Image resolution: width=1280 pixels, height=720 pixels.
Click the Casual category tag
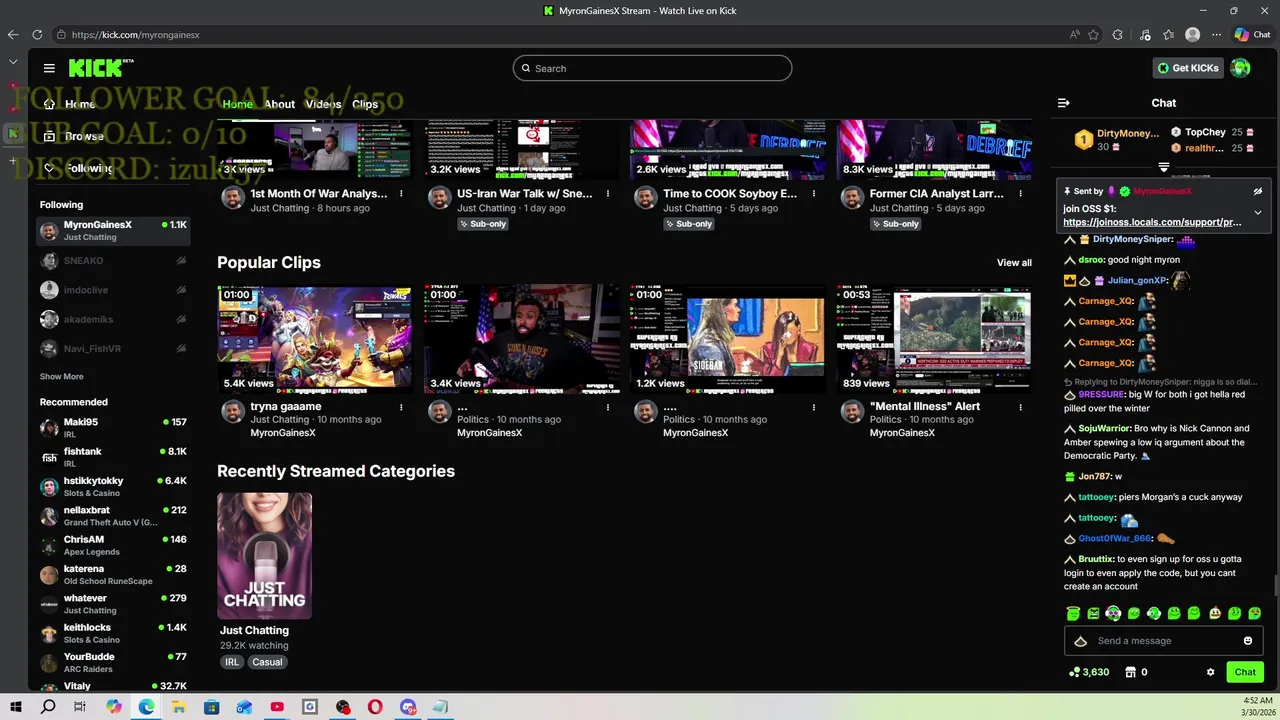pyautogui.click(x=267, y=662)
